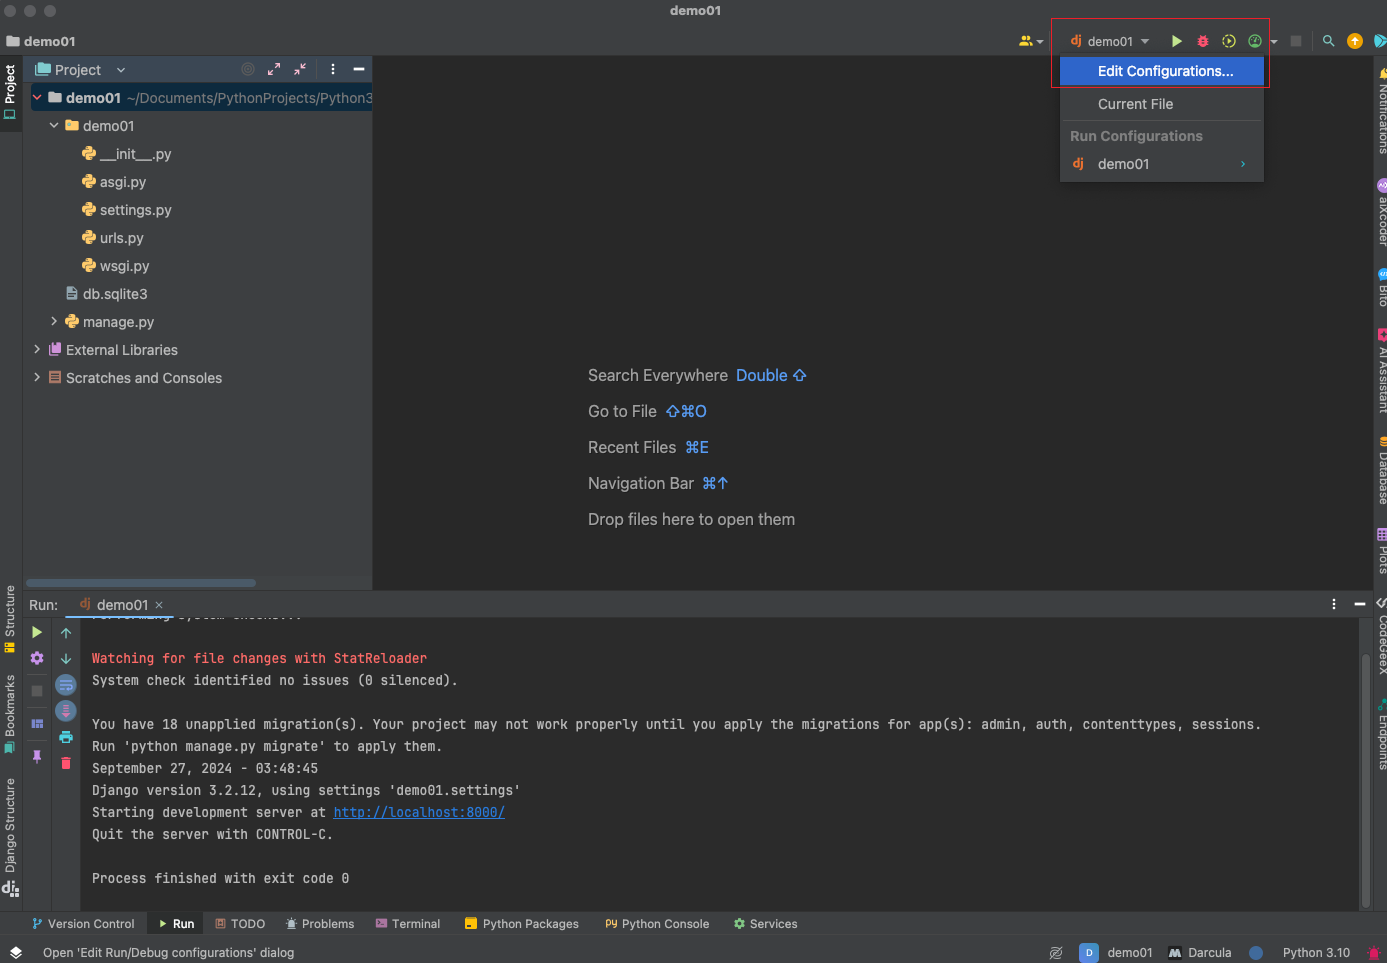Open demo01 submenu arrow in Run Configurations
The image size is (1387, 963).
[1243, 164]
